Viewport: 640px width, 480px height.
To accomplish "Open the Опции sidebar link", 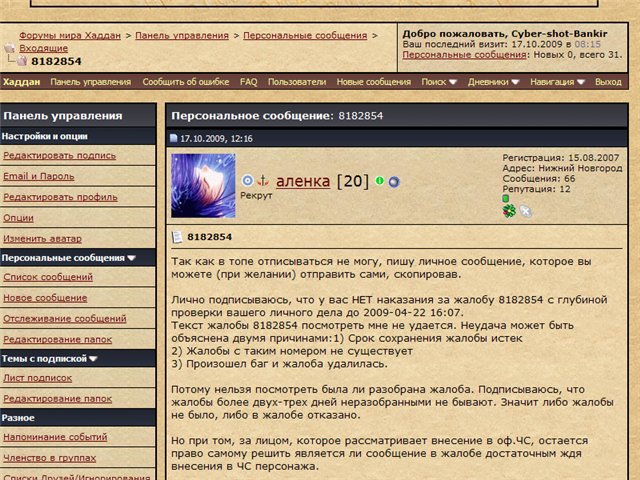I will (18, 218).
